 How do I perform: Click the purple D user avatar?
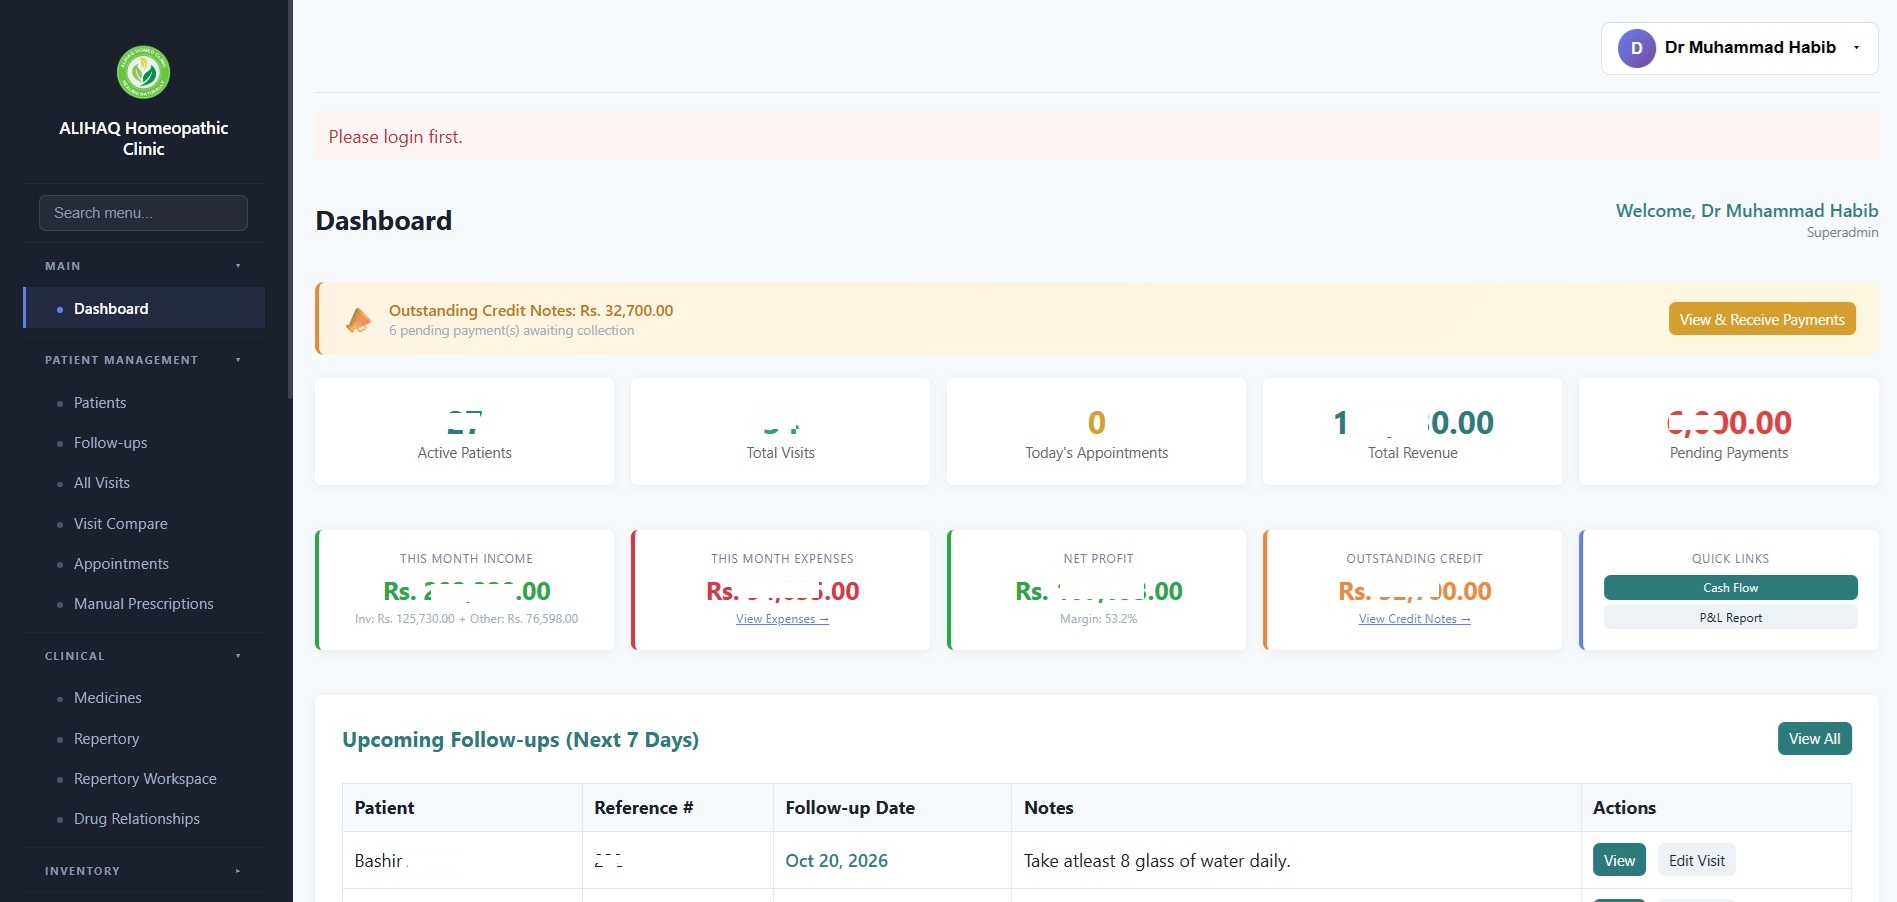(1636, 48)
